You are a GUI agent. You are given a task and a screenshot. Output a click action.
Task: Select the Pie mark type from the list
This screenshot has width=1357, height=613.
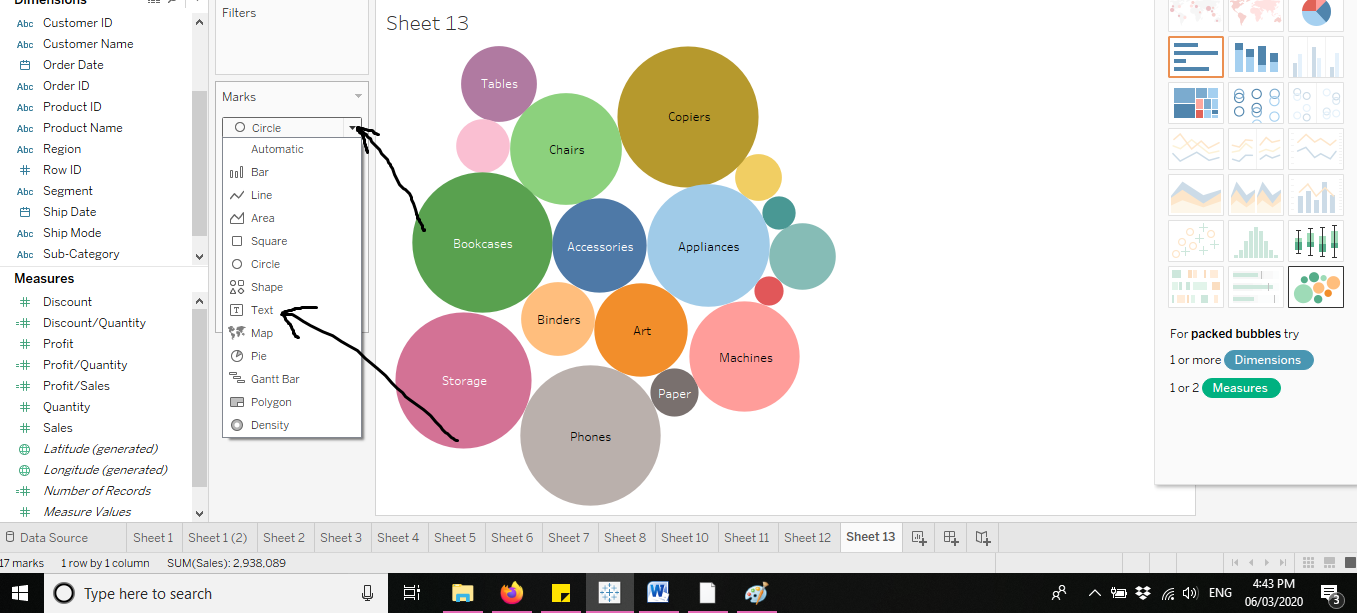tap(260, 355)
